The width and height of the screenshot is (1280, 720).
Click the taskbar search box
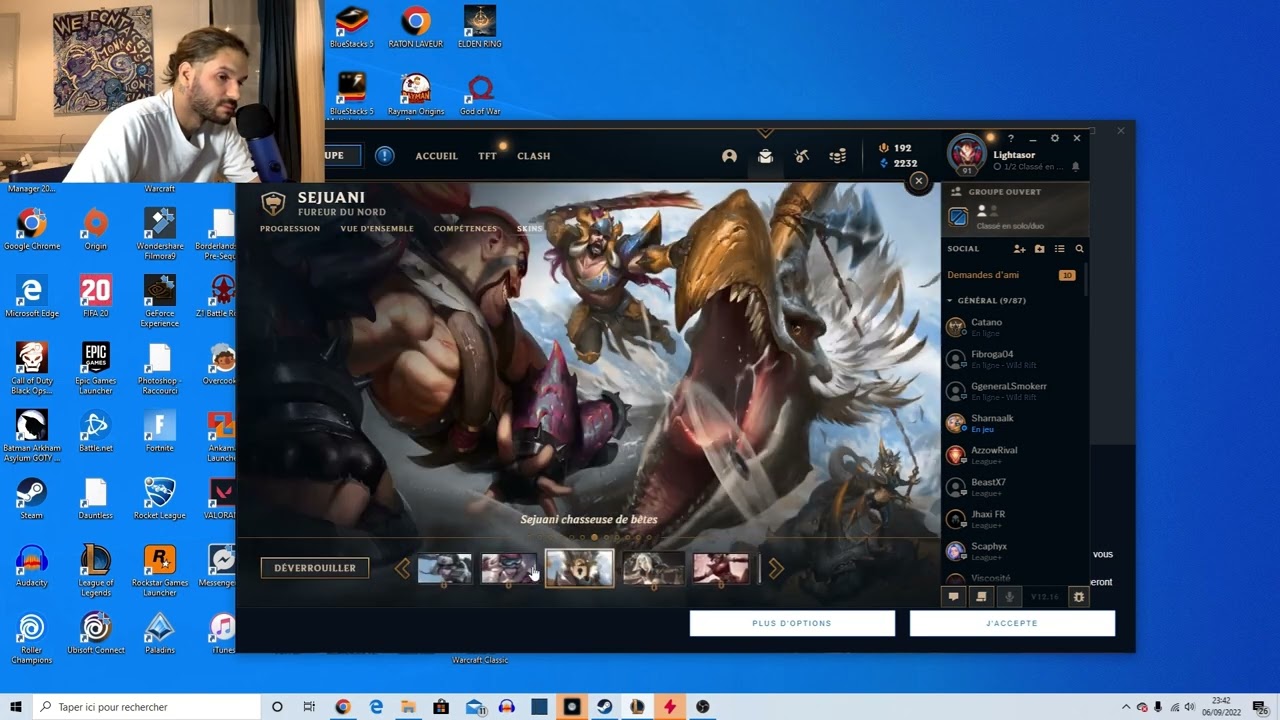click(146, 707)
